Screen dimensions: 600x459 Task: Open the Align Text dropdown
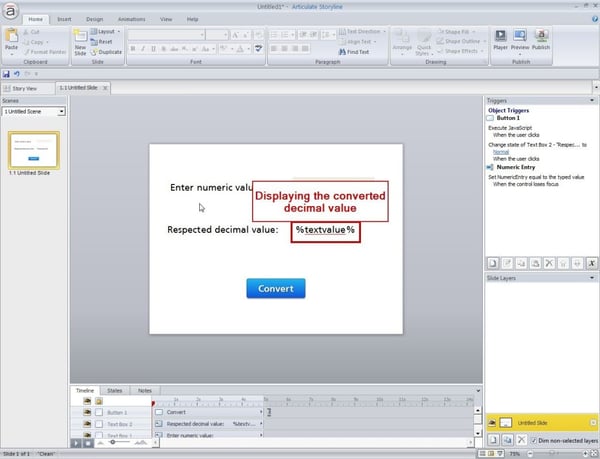[x=358, y=41]
